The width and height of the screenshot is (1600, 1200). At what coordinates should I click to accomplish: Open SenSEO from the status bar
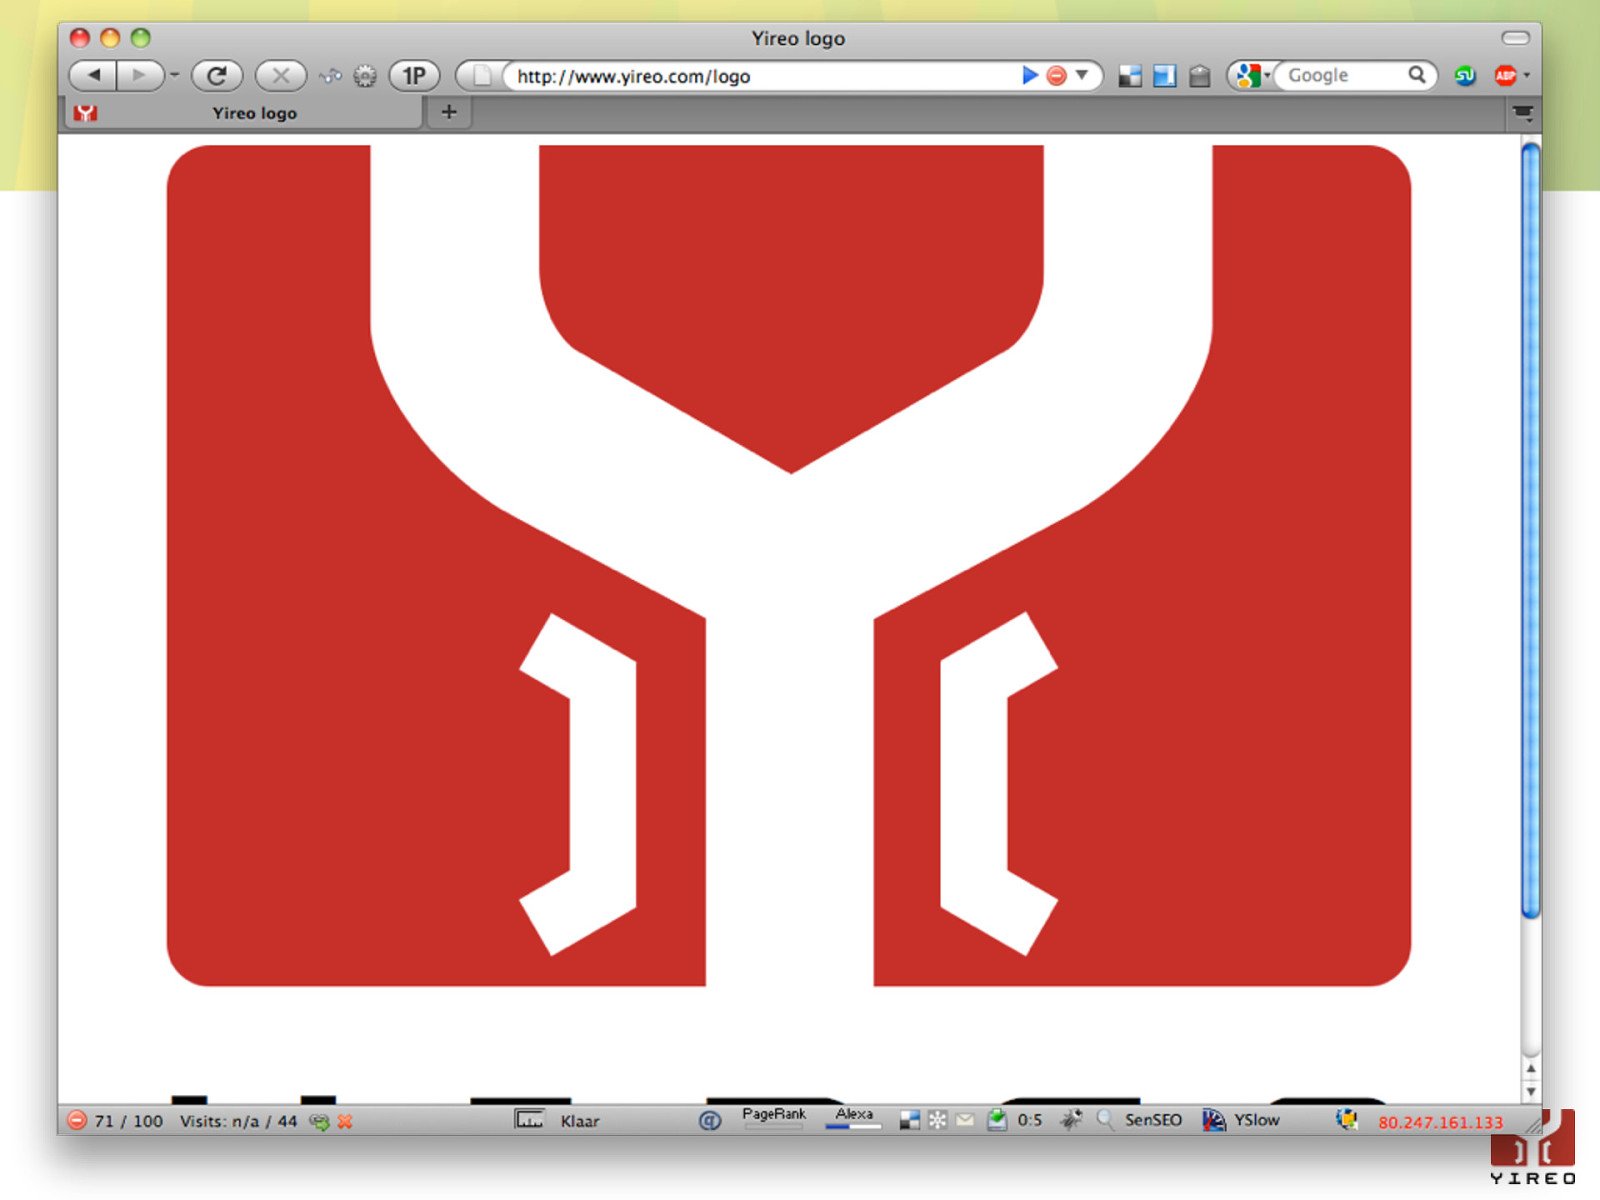pyautogui.click(x=1152, y=1120)
